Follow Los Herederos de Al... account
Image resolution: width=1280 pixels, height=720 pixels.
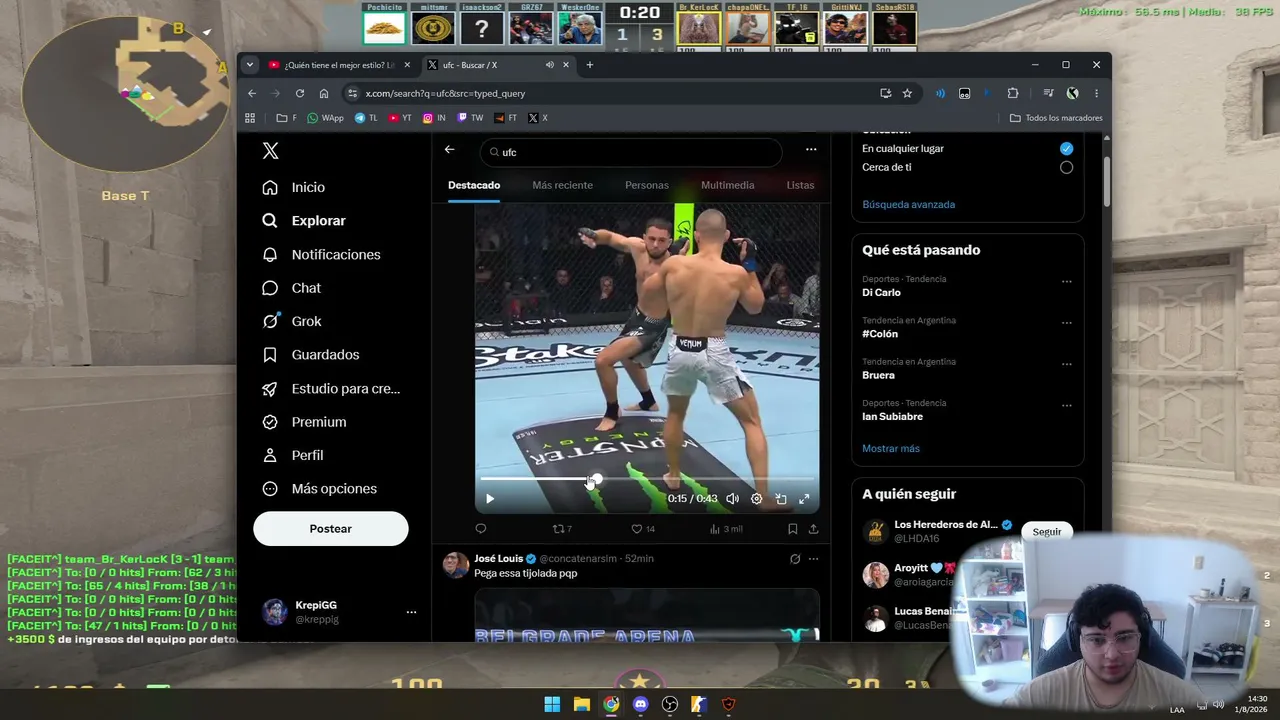[1047, 531]
